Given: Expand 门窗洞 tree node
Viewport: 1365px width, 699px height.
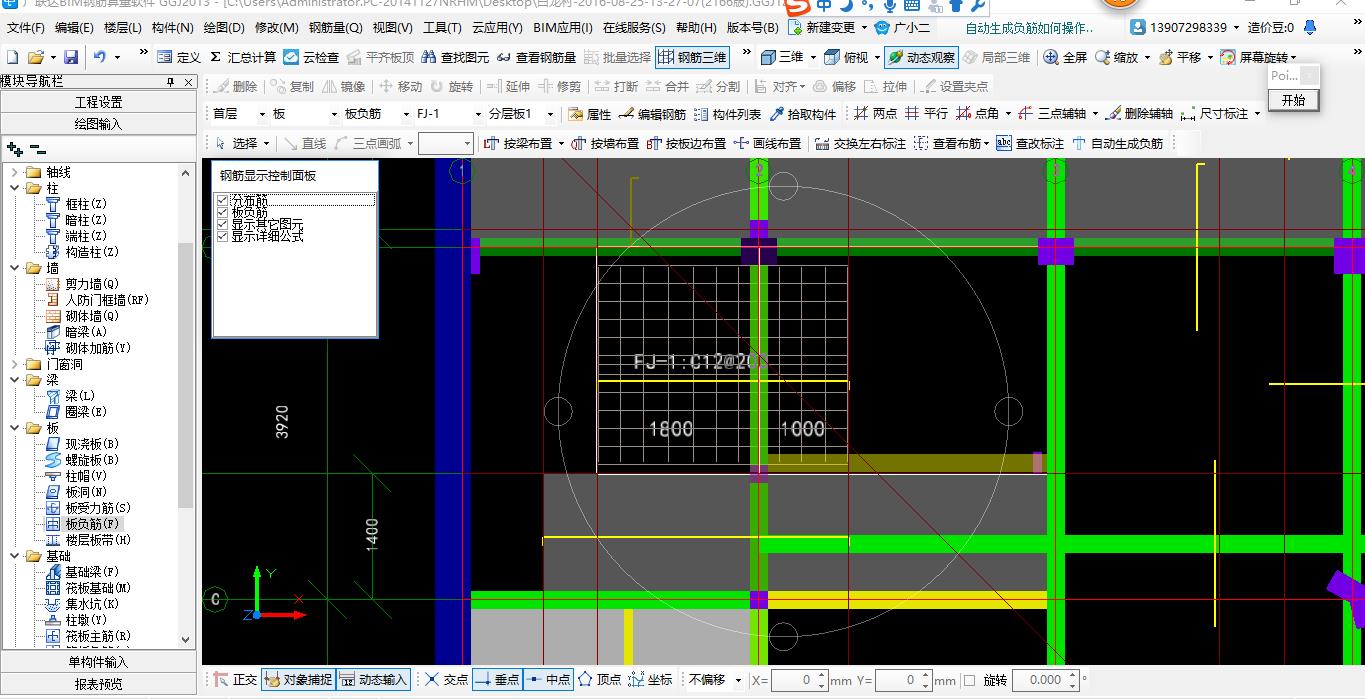Looking at the screenshot, I should (15, 364).
